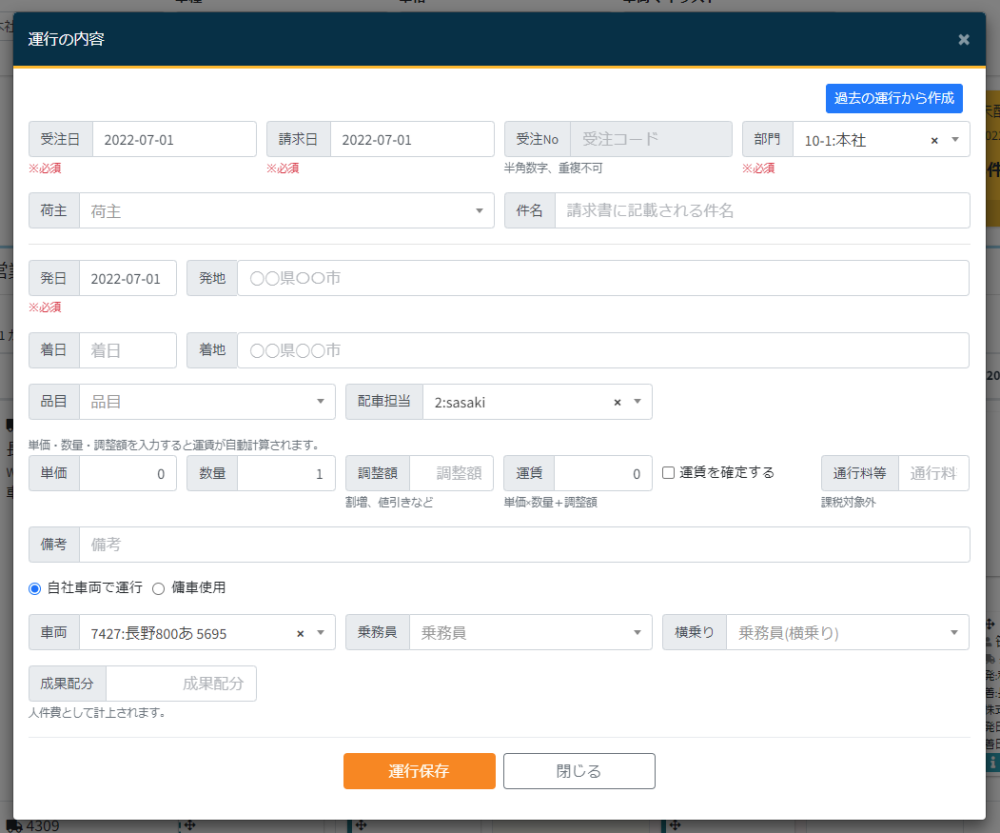Clear the 車両 selection 7427:長野800あ 5695
Screen dimensions: 1000x833
[x=300, y=633]
